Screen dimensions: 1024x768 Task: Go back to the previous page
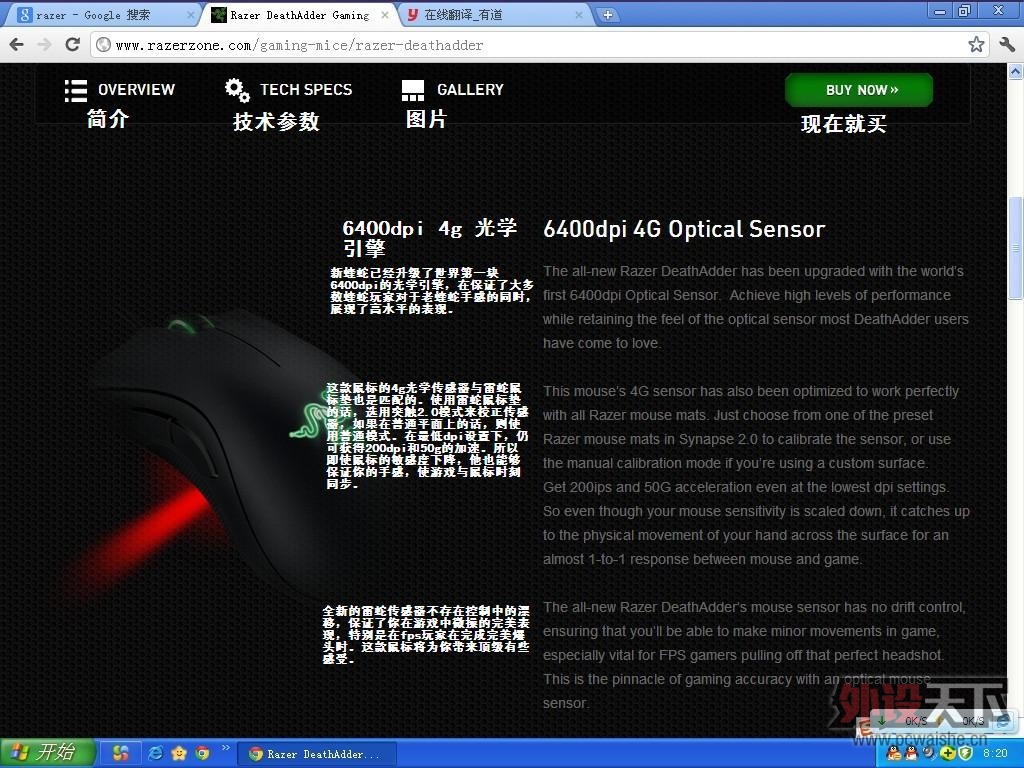[17, 44]
